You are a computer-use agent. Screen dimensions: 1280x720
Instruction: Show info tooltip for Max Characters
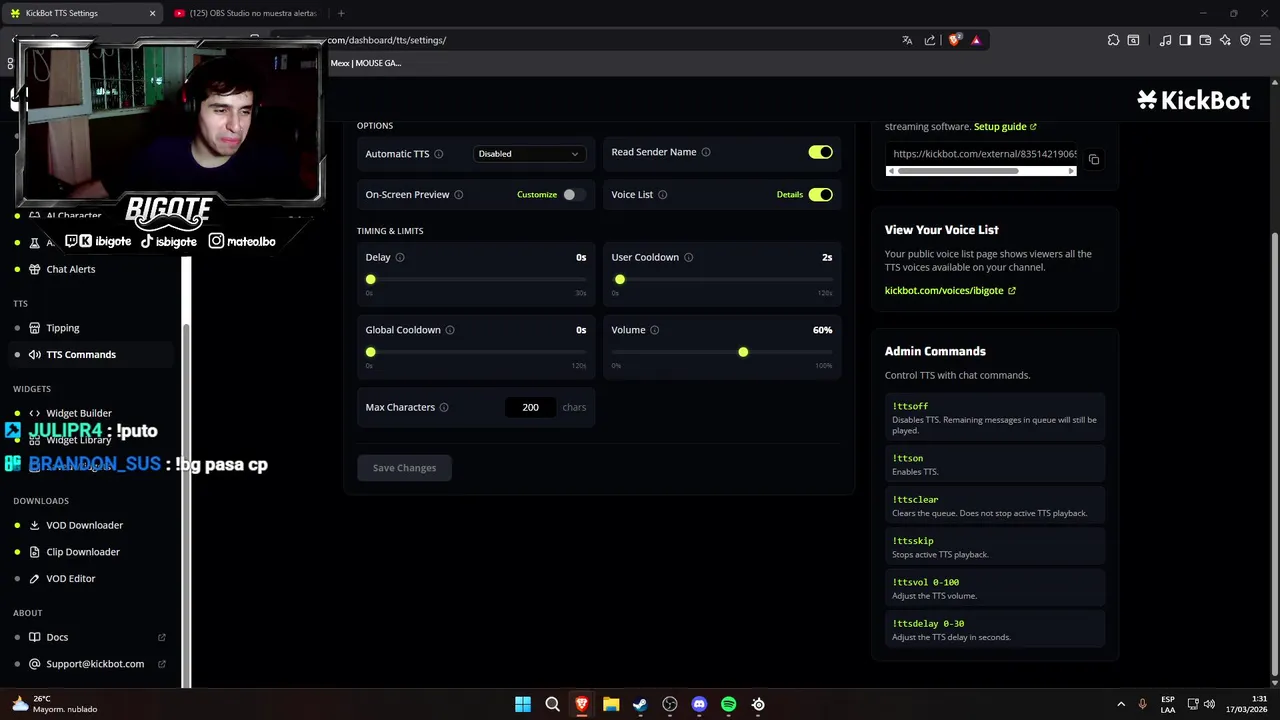coord(444,407)
